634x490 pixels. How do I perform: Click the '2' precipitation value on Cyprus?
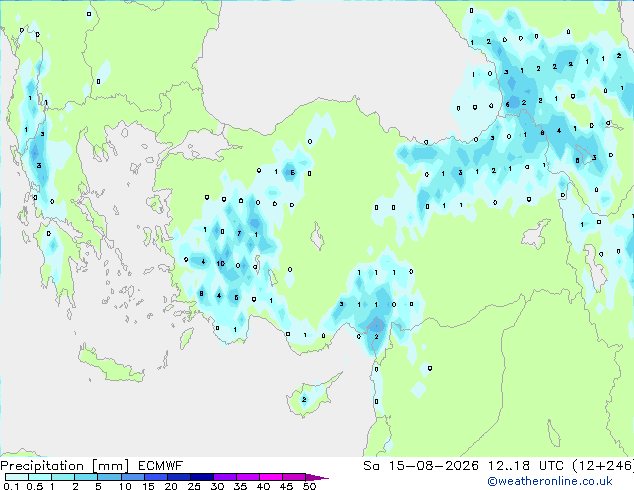pos(304,399)
